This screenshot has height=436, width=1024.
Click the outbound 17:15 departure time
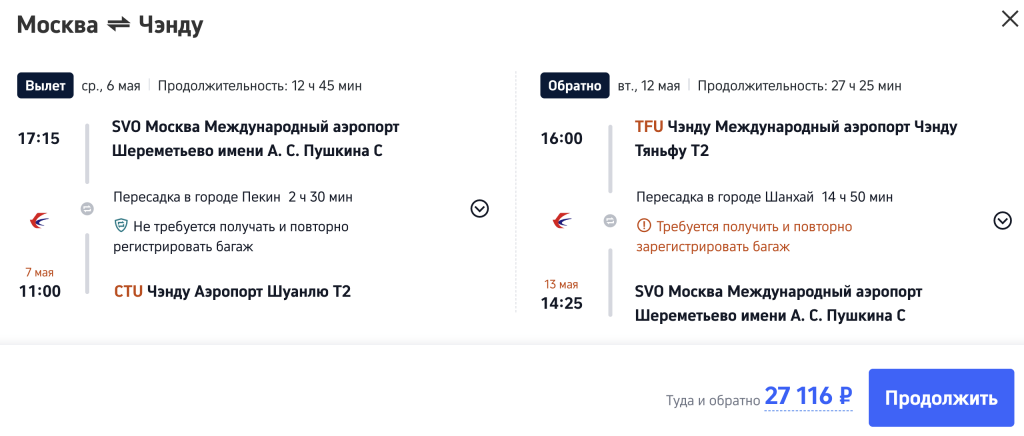coord(39,138)
